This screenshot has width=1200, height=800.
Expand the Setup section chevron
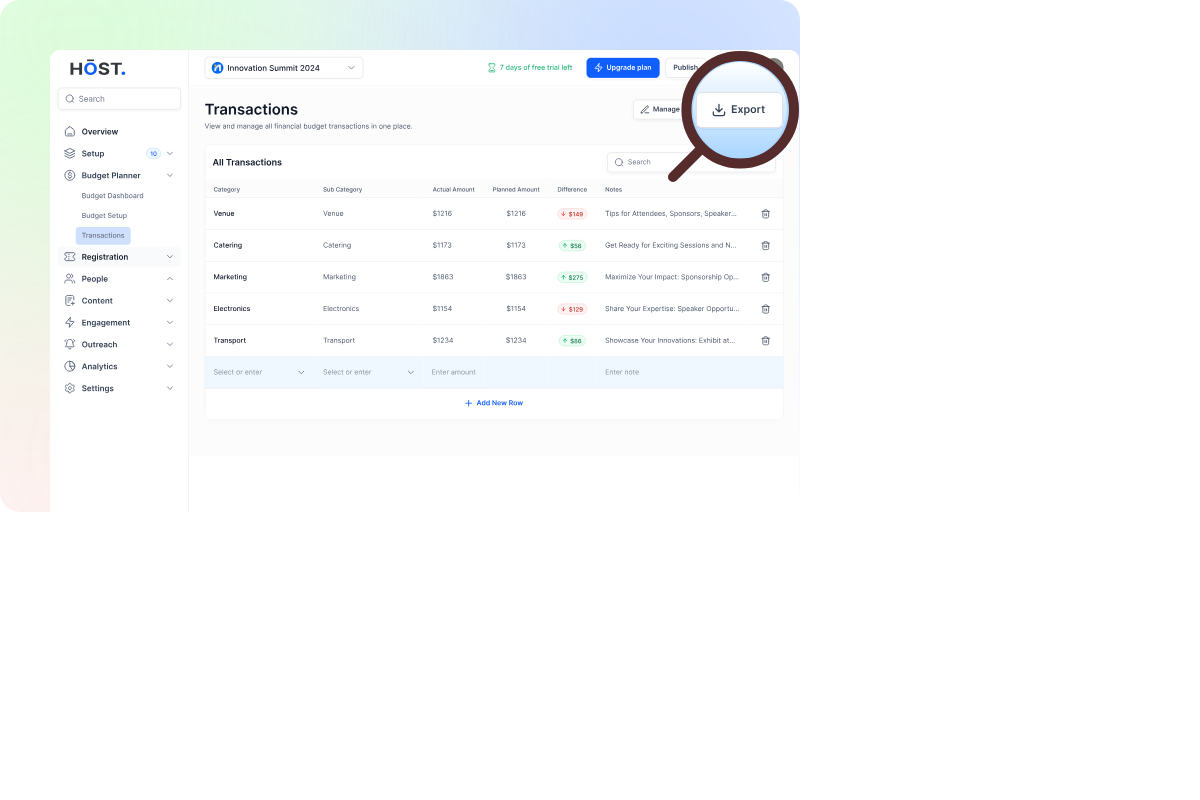[x=170, y=154]
